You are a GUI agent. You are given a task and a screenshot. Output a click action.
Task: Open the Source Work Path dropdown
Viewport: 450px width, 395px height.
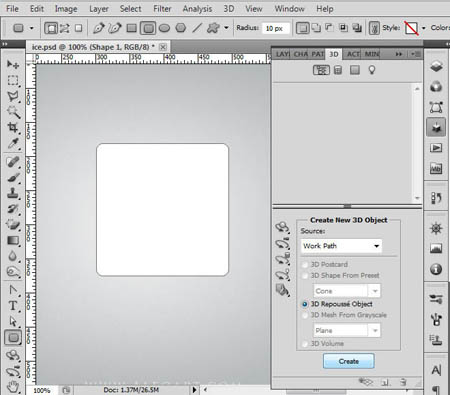click(341, 246)
